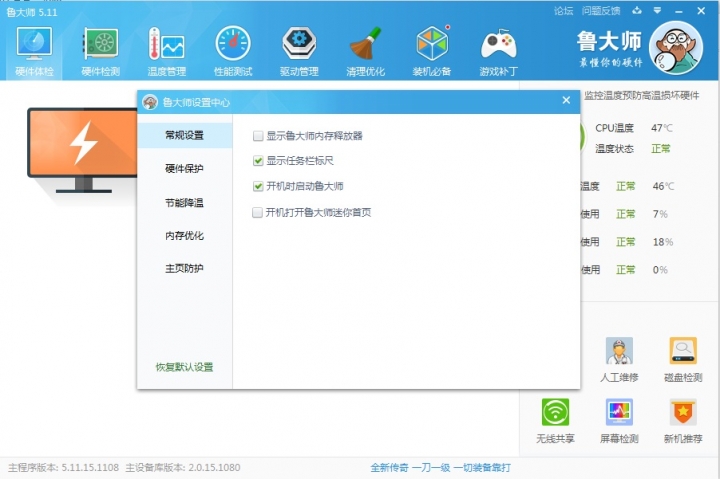The width and height of the screenshot is (720, 479).
Task: Switch to the 硬件保护 tab
Action: (x=185, y=169)
